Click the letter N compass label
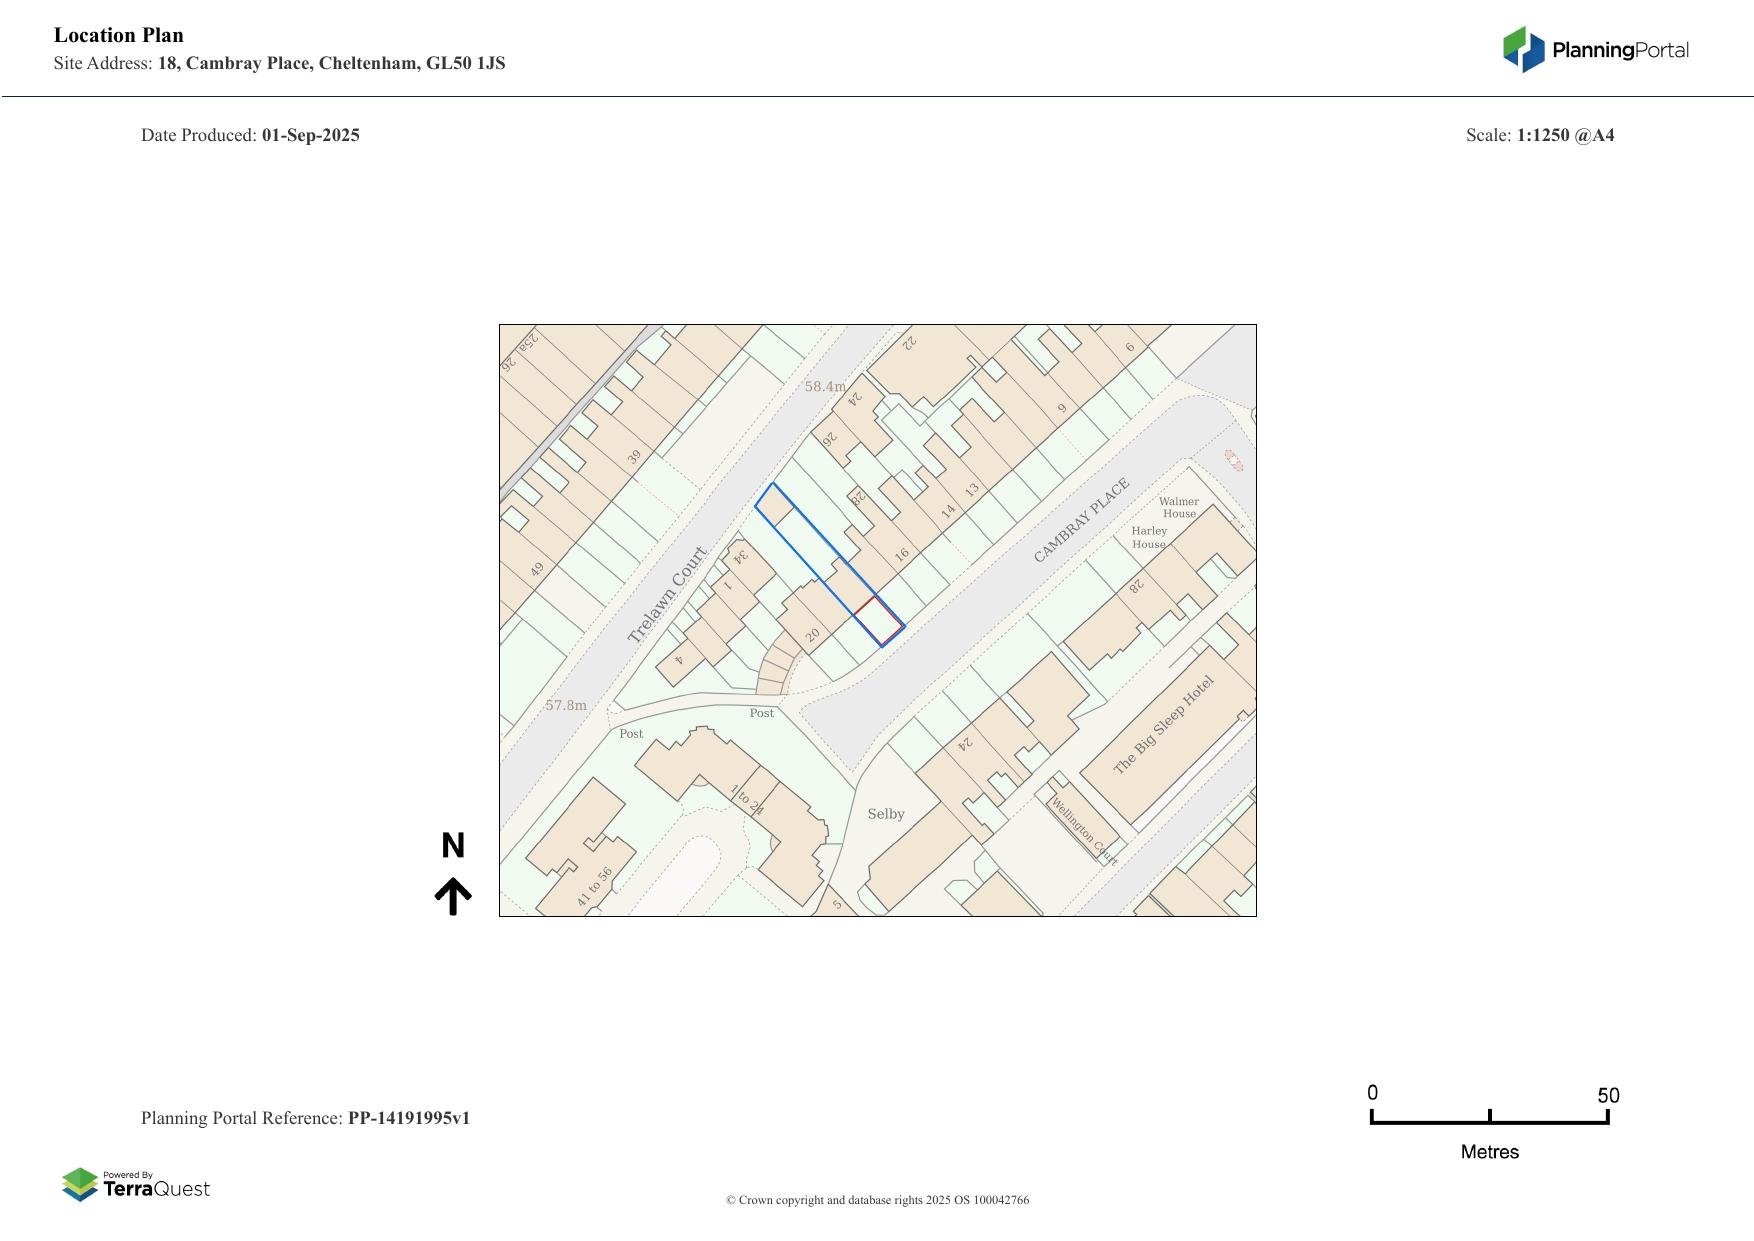 (453, 846)
